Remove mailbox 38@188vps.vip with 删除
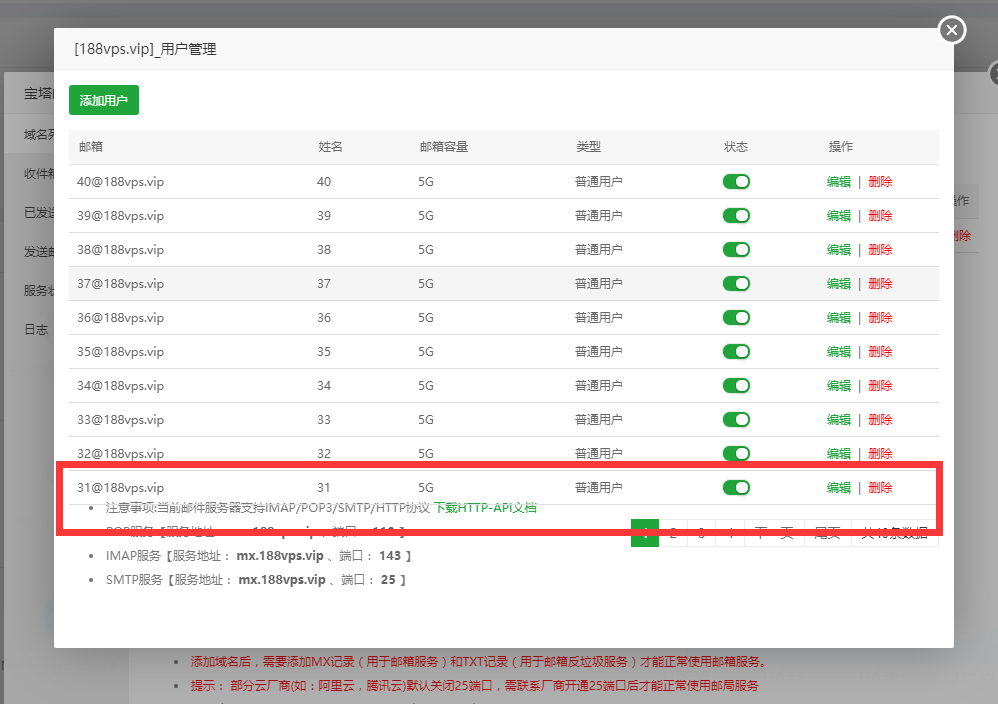998x704 pixels. point(880,250)
